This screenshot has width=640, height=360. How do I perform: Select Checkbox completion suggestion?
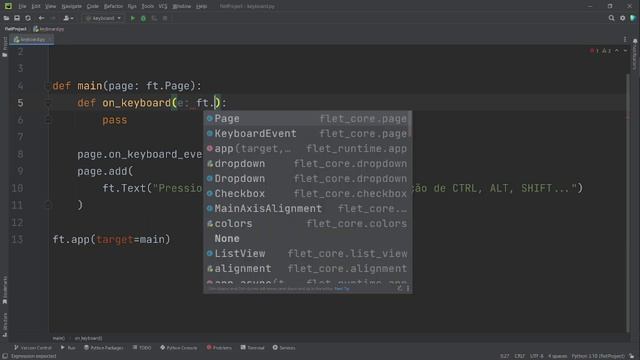point(307,193)
